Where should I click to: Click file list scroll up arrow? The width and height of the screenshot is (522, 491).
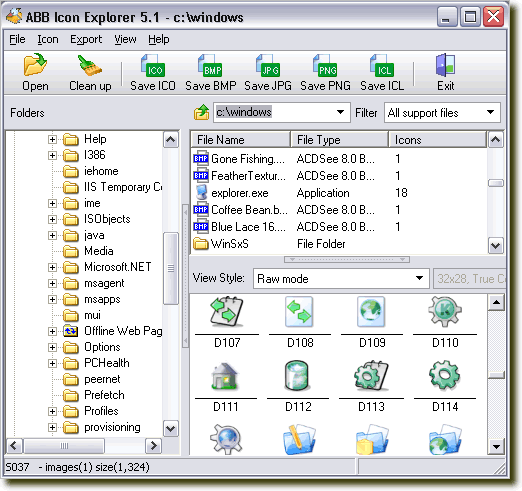496,140
